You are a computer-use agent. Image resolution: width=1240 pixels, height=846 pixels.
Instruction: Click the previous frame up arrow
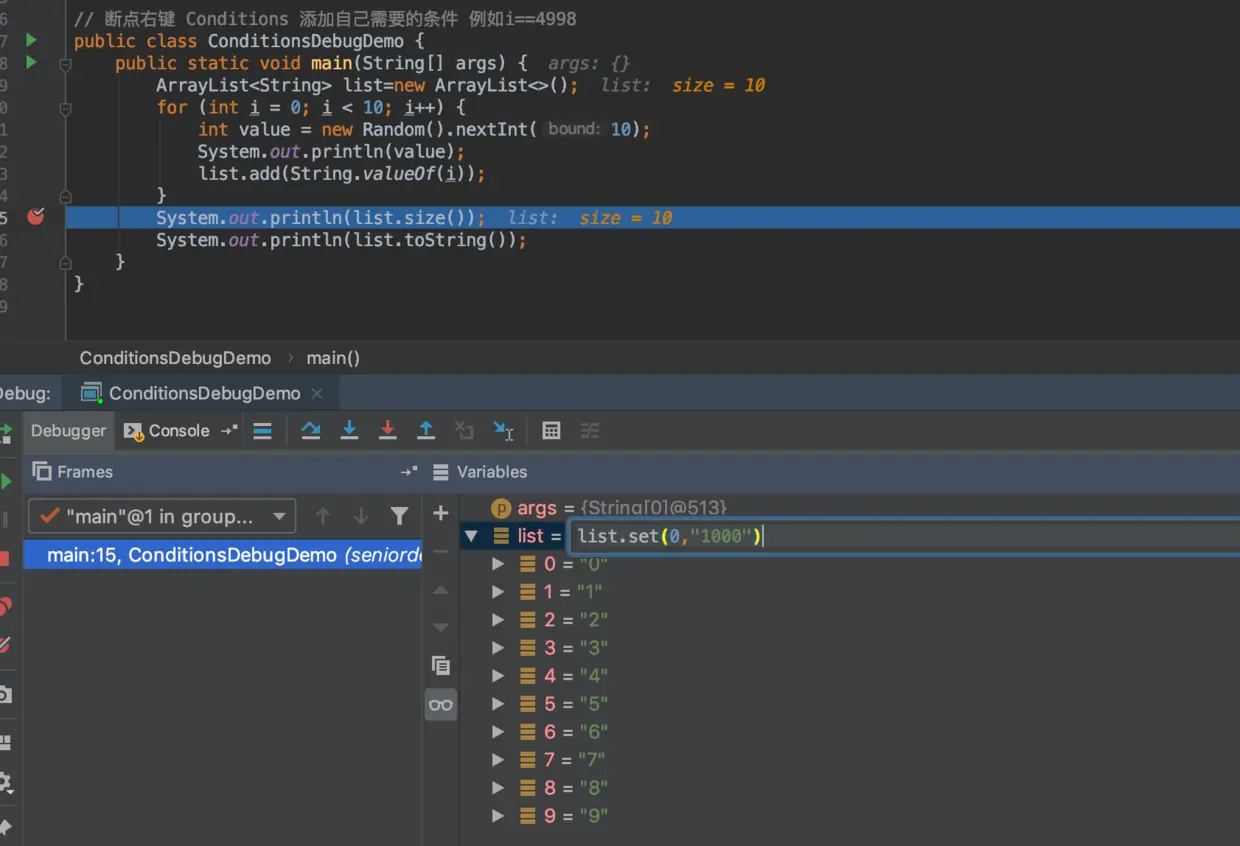[x=322, y=516]
